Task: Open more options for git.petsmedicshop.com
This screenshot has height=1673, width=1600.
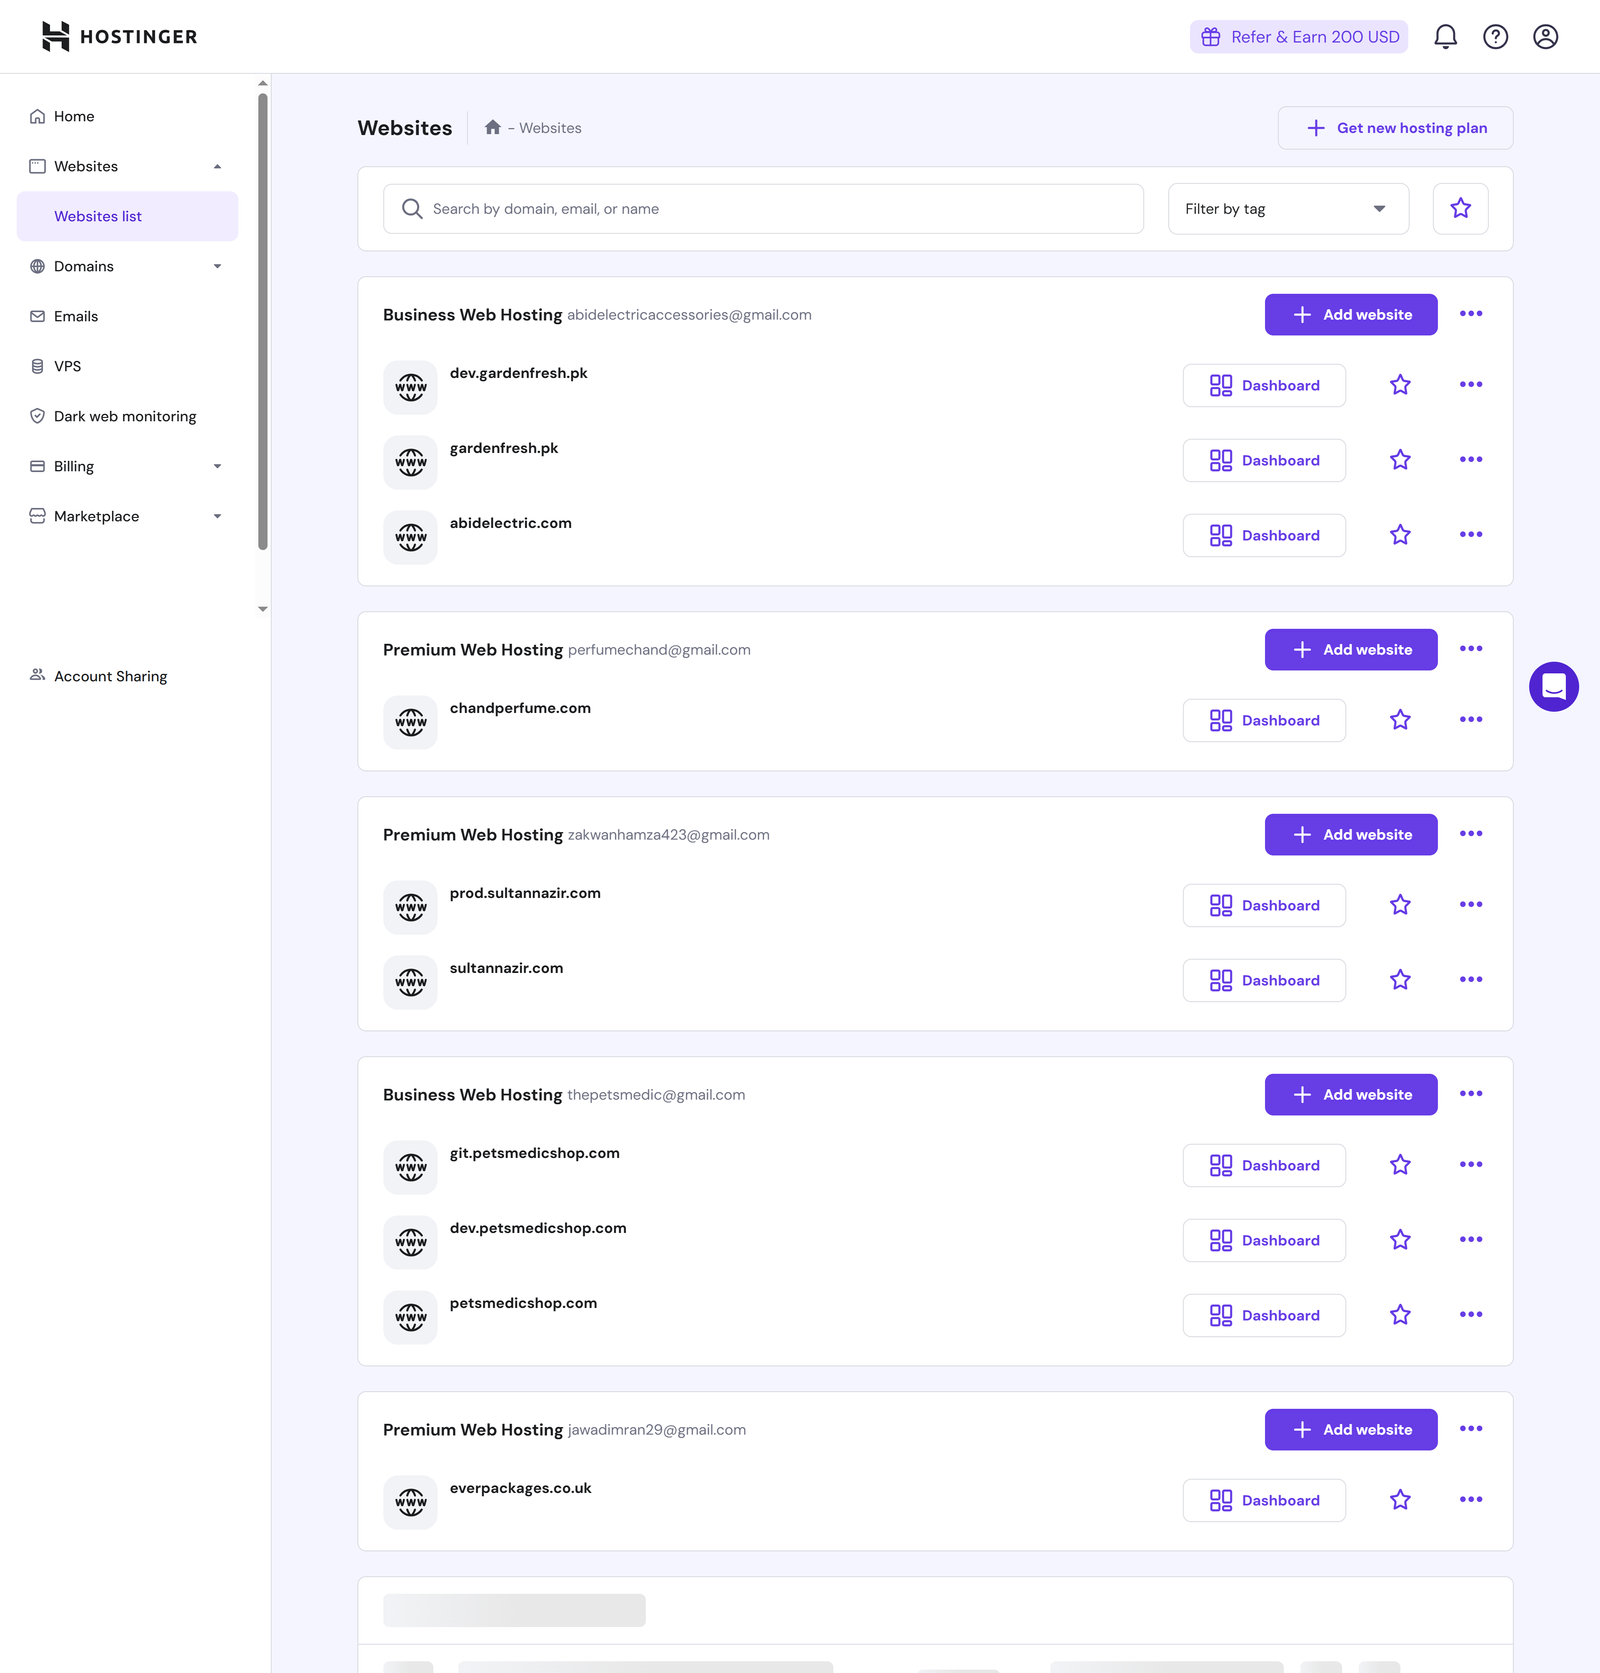Action: [1471, 1165]
